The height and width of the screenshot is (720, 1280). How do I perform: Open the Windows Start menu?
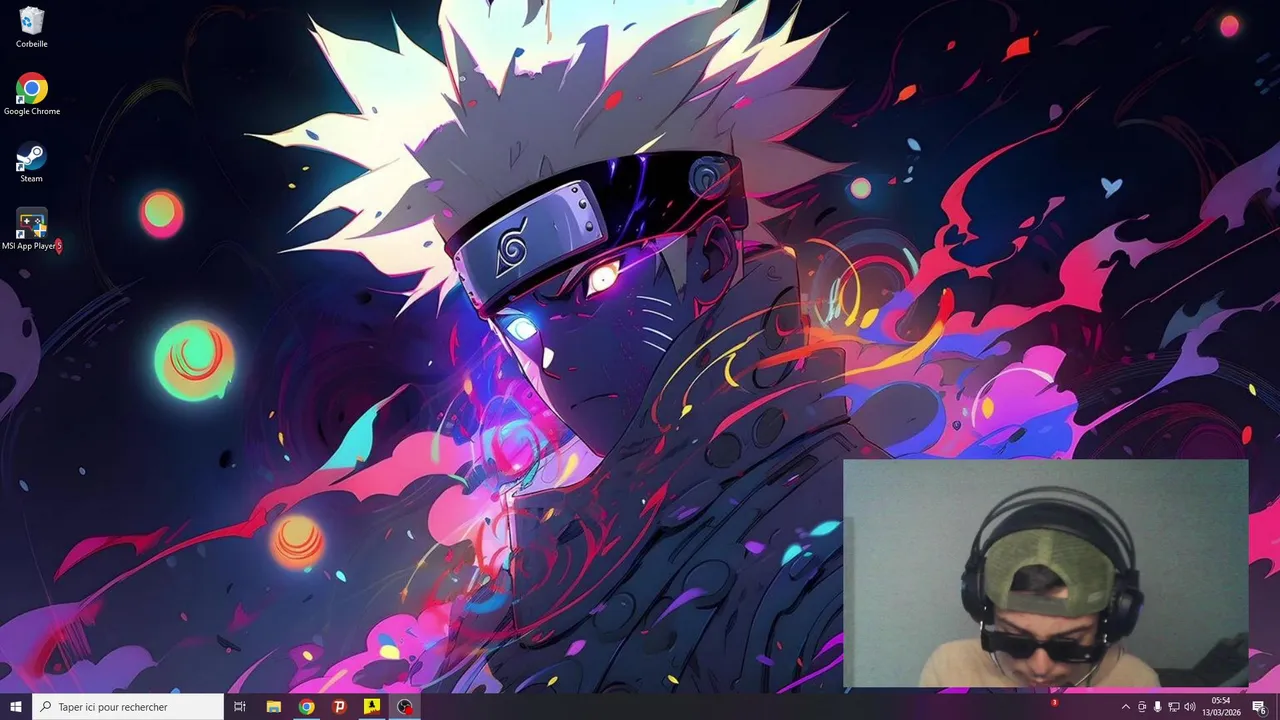pyautogui.click(x=16, y=707)
